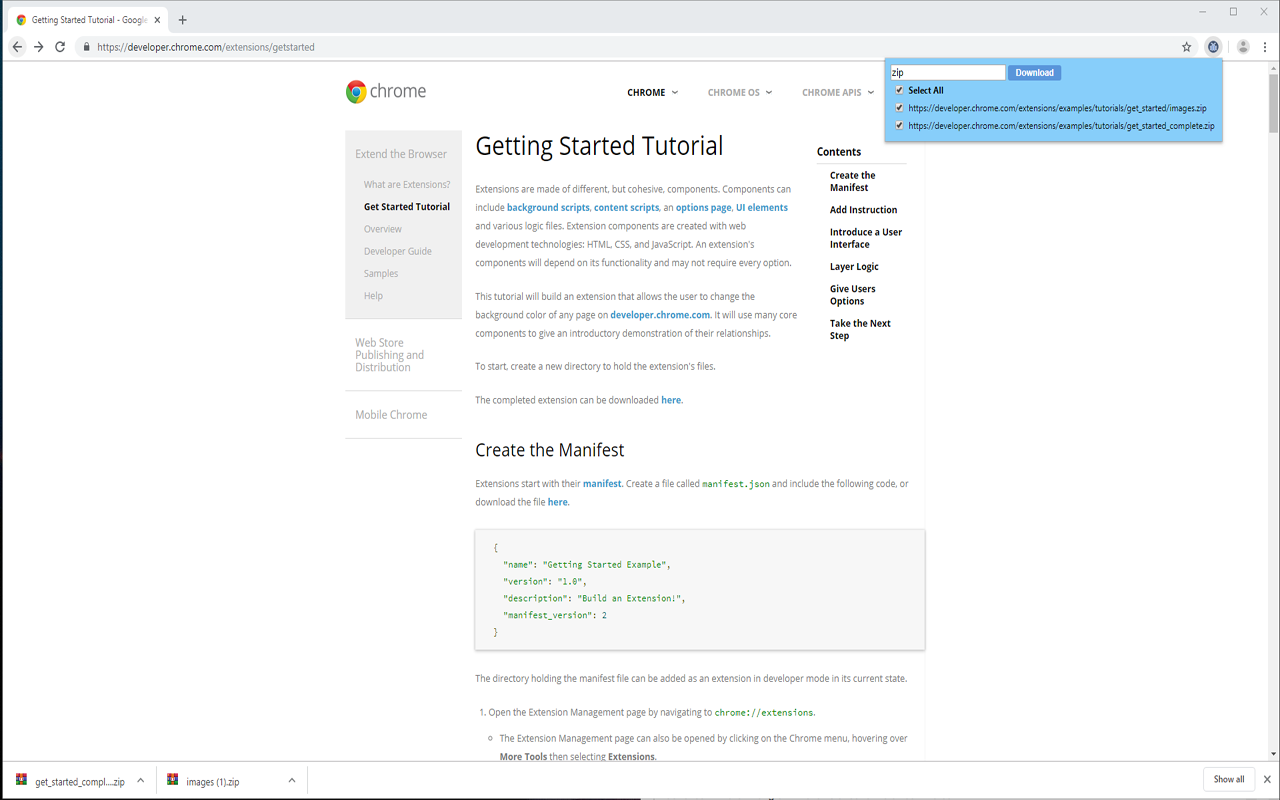Show all downloads
The width and height of the screenshot is (1280, 800).
coord(1229,779)
